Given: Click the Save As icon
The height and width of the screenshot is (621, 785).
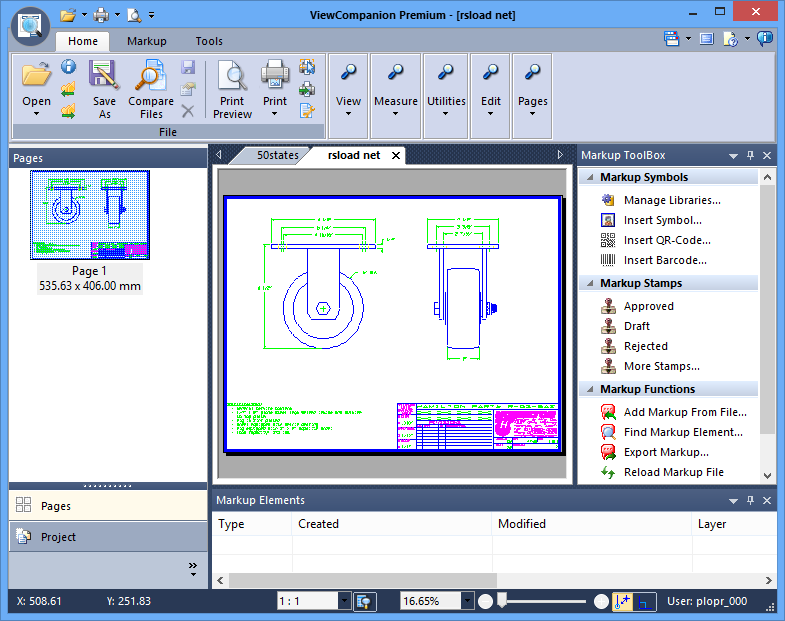Looking at the screenshot, I should (x=104, y=75).
